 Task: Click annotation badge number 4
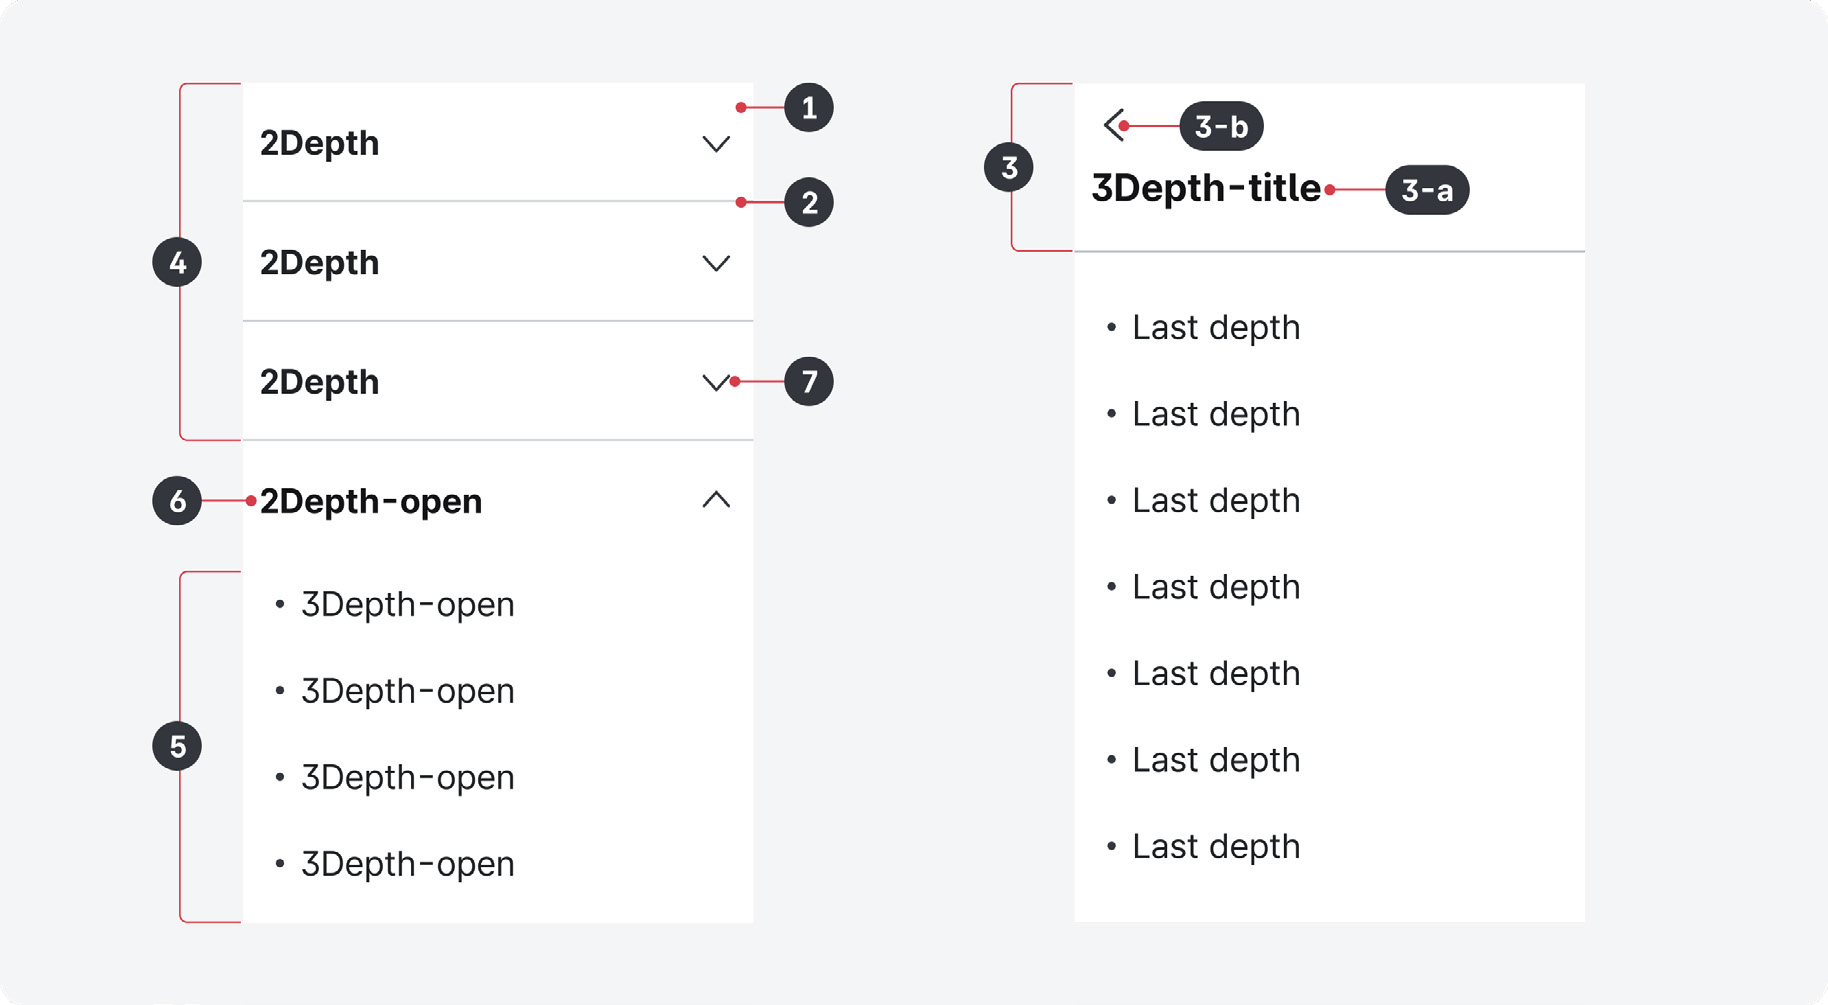(x=177, y=263)
